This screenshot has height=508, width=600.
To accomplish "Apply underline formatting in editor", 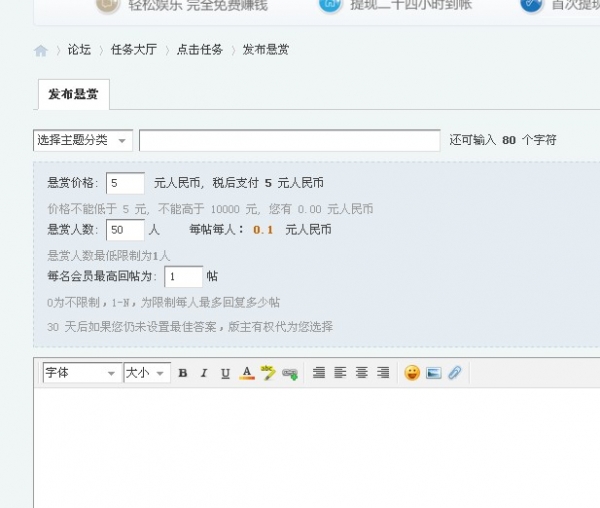I will pos(225,373).
